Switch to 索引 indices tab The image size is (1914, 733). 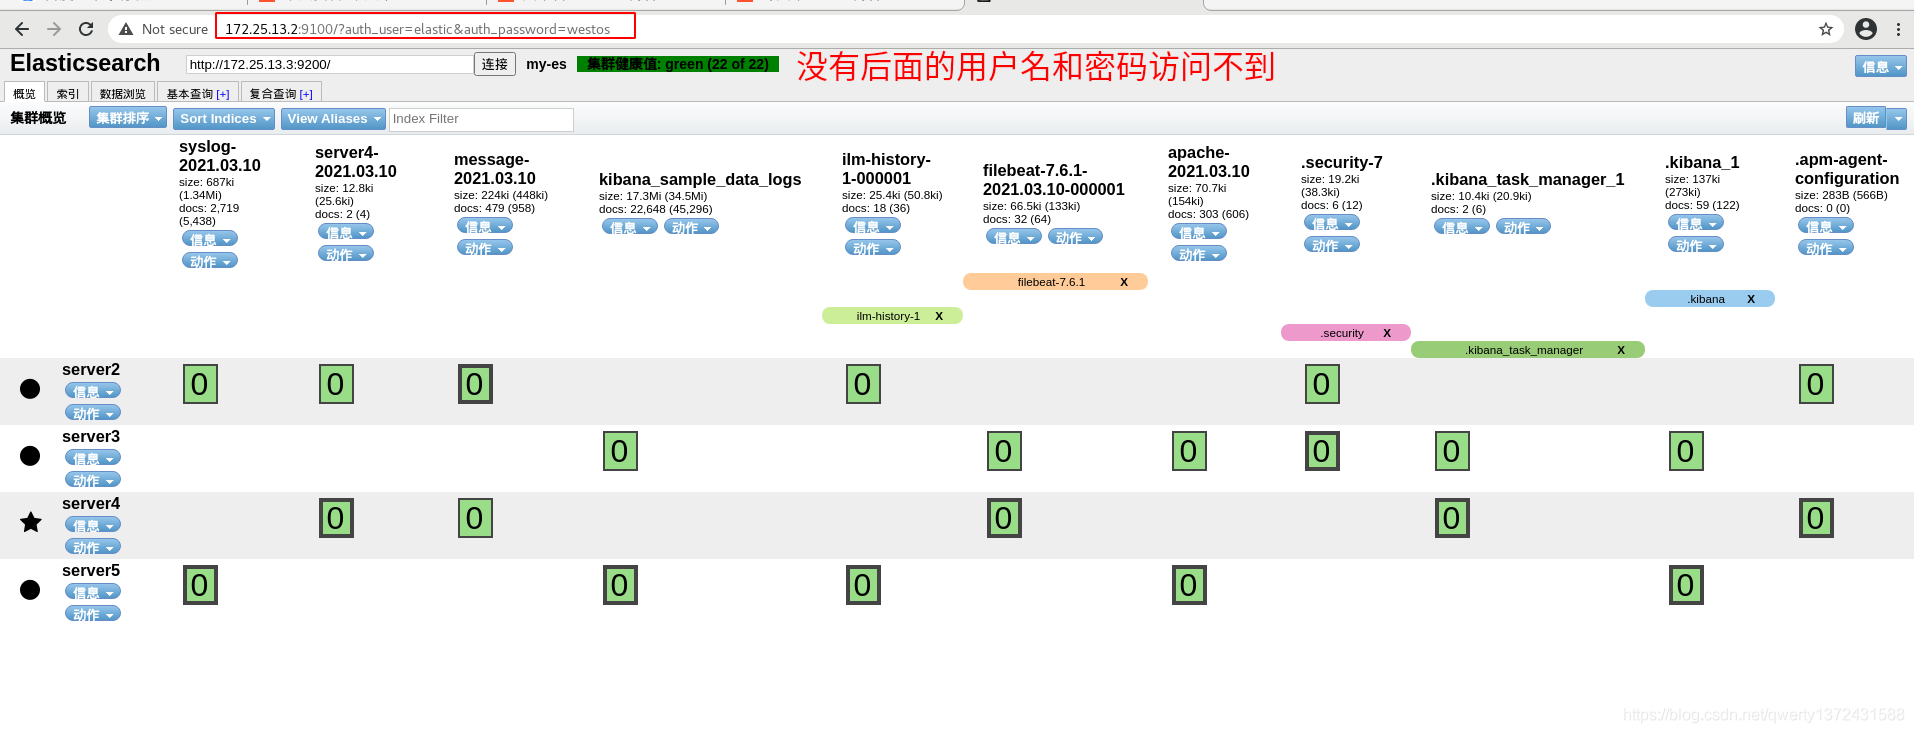[68, 93]
